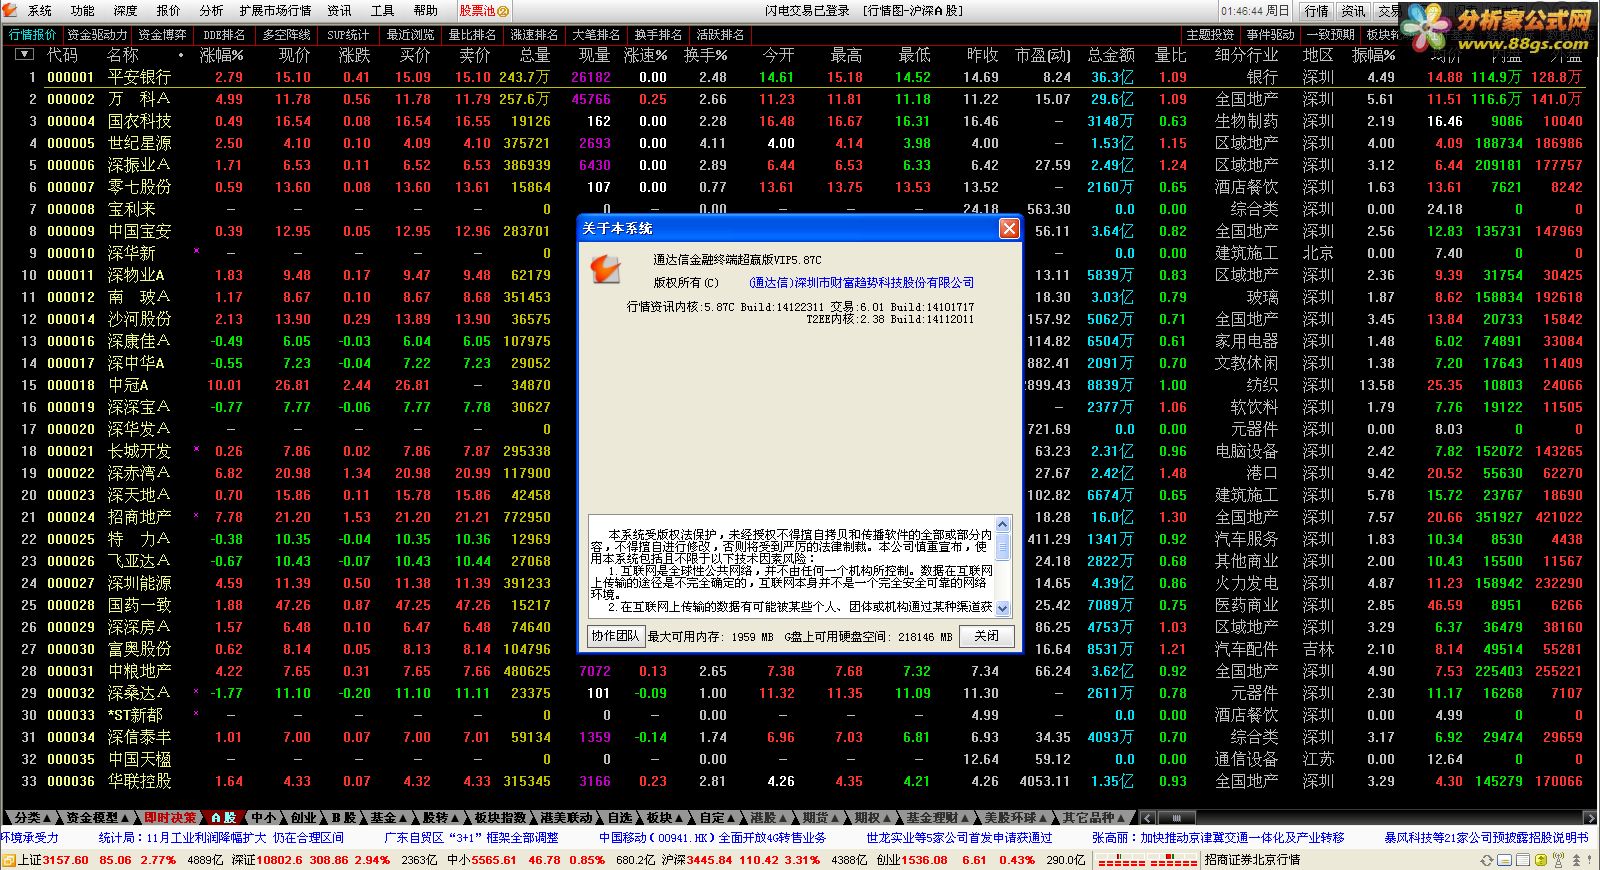The width and height of the screenshot is (1600, 870).
Task: Click the Tongdaxin logo icon in the about dialog
Action: [x=604, y=268]
